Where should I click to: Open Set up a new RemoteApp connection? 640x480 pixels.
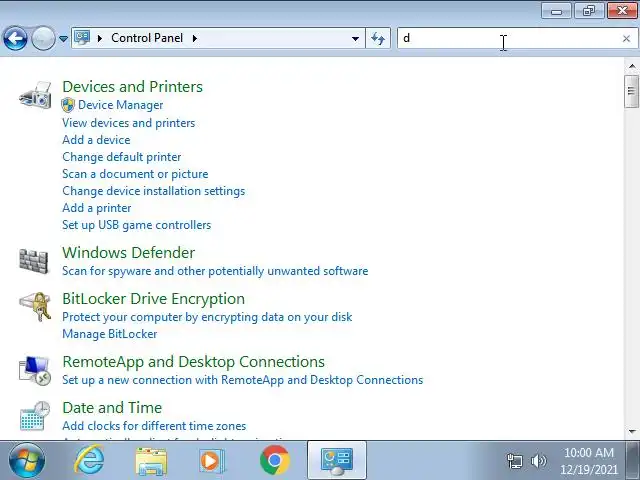tap(242, 380)
